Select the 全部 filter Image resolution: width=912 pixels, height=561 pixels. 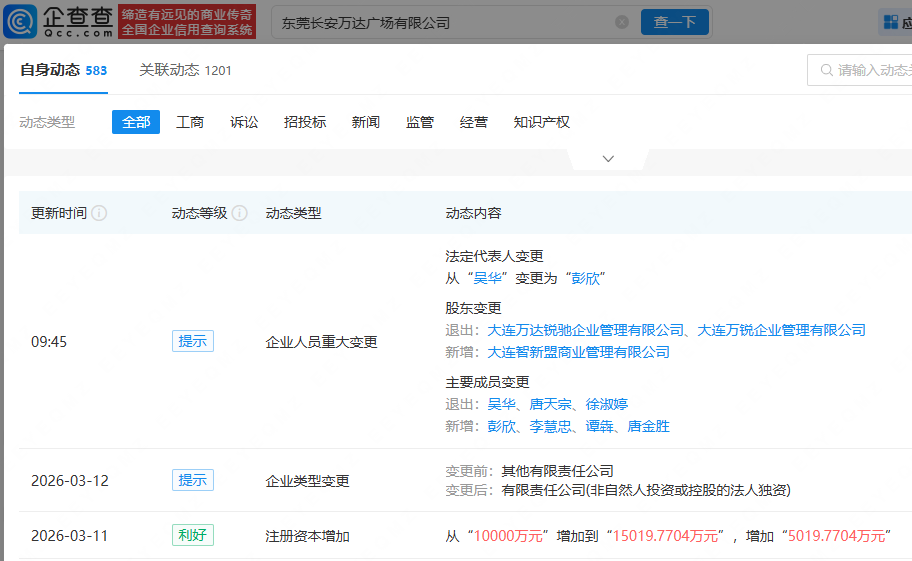click(x=136, y=122)
